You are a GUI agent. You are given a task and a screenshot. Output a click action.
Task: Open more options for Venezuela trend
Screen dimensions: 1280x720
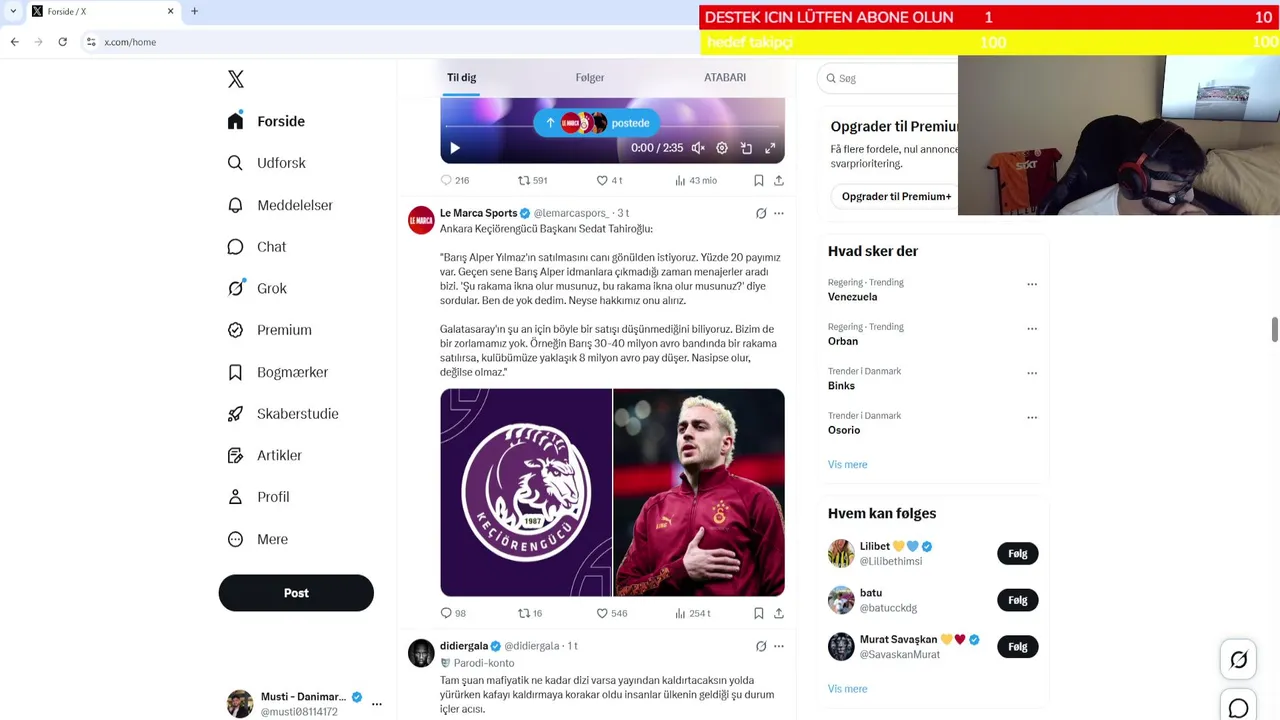1032,284
